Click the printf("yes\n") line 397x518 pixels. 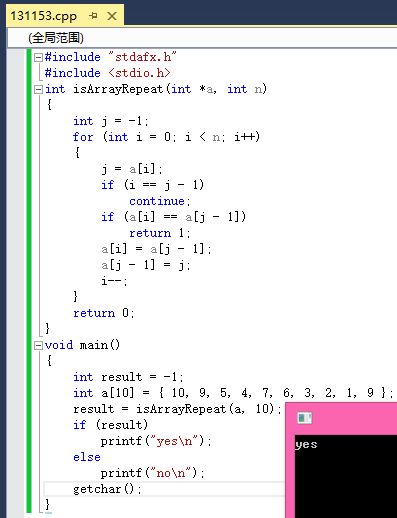point(156,441)
